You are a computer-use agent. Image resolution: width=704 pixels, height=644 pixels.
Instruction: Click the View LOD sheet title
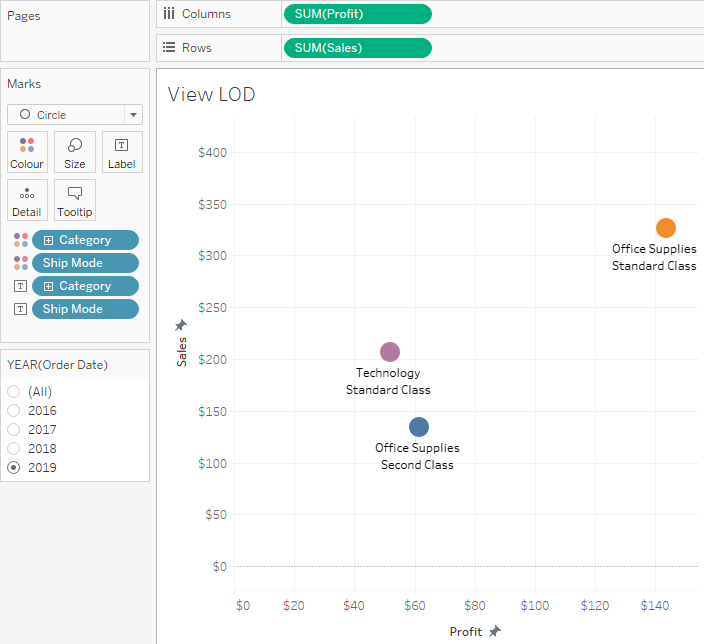[x=212, y=95]
